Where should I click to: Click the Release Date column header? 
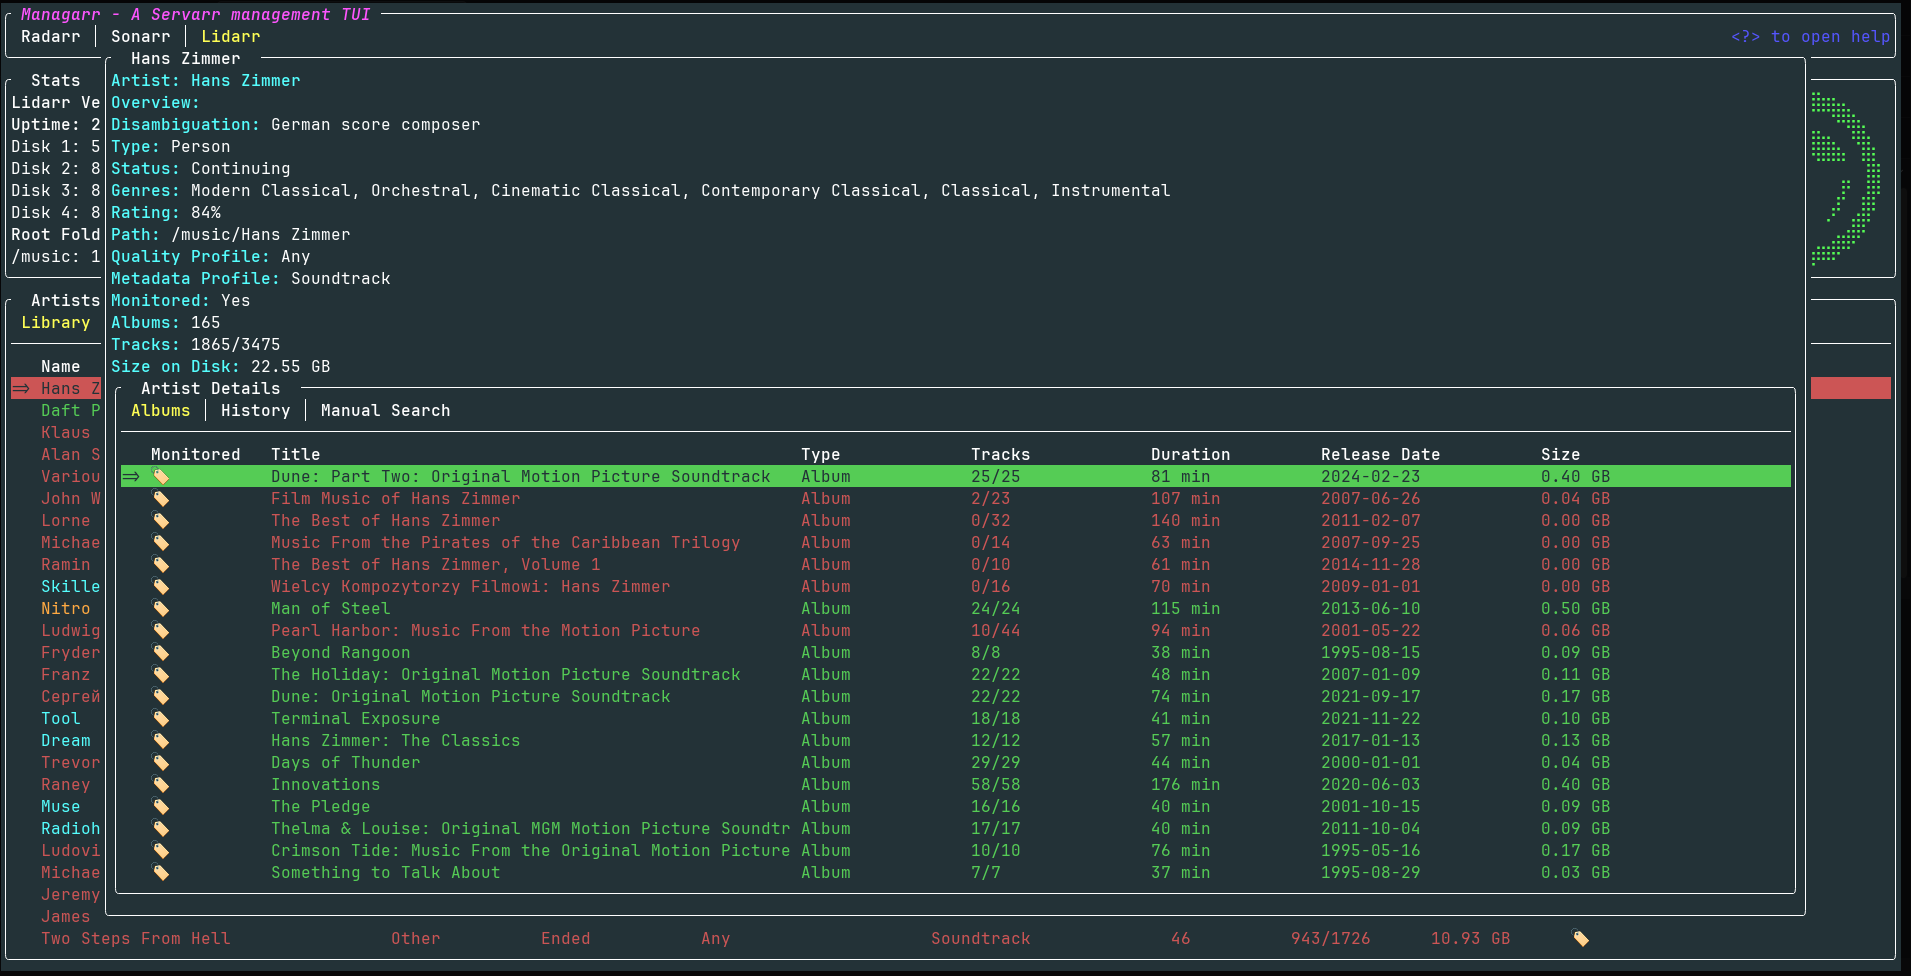click(x=1380, y=454)
